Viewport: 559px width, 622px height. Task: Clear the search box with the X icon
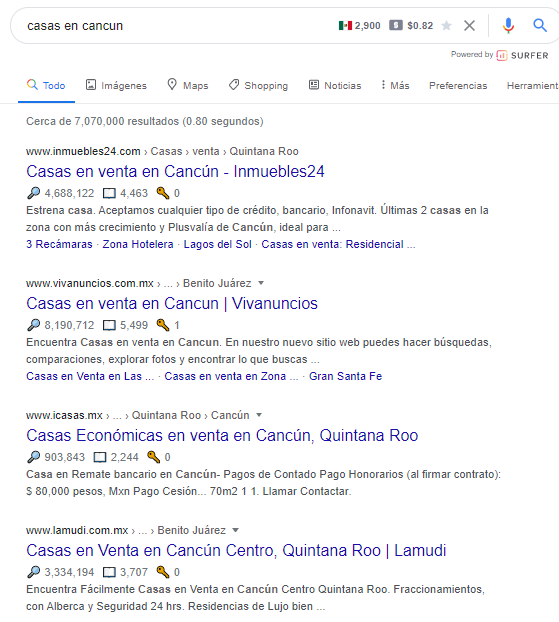point(469,26)
